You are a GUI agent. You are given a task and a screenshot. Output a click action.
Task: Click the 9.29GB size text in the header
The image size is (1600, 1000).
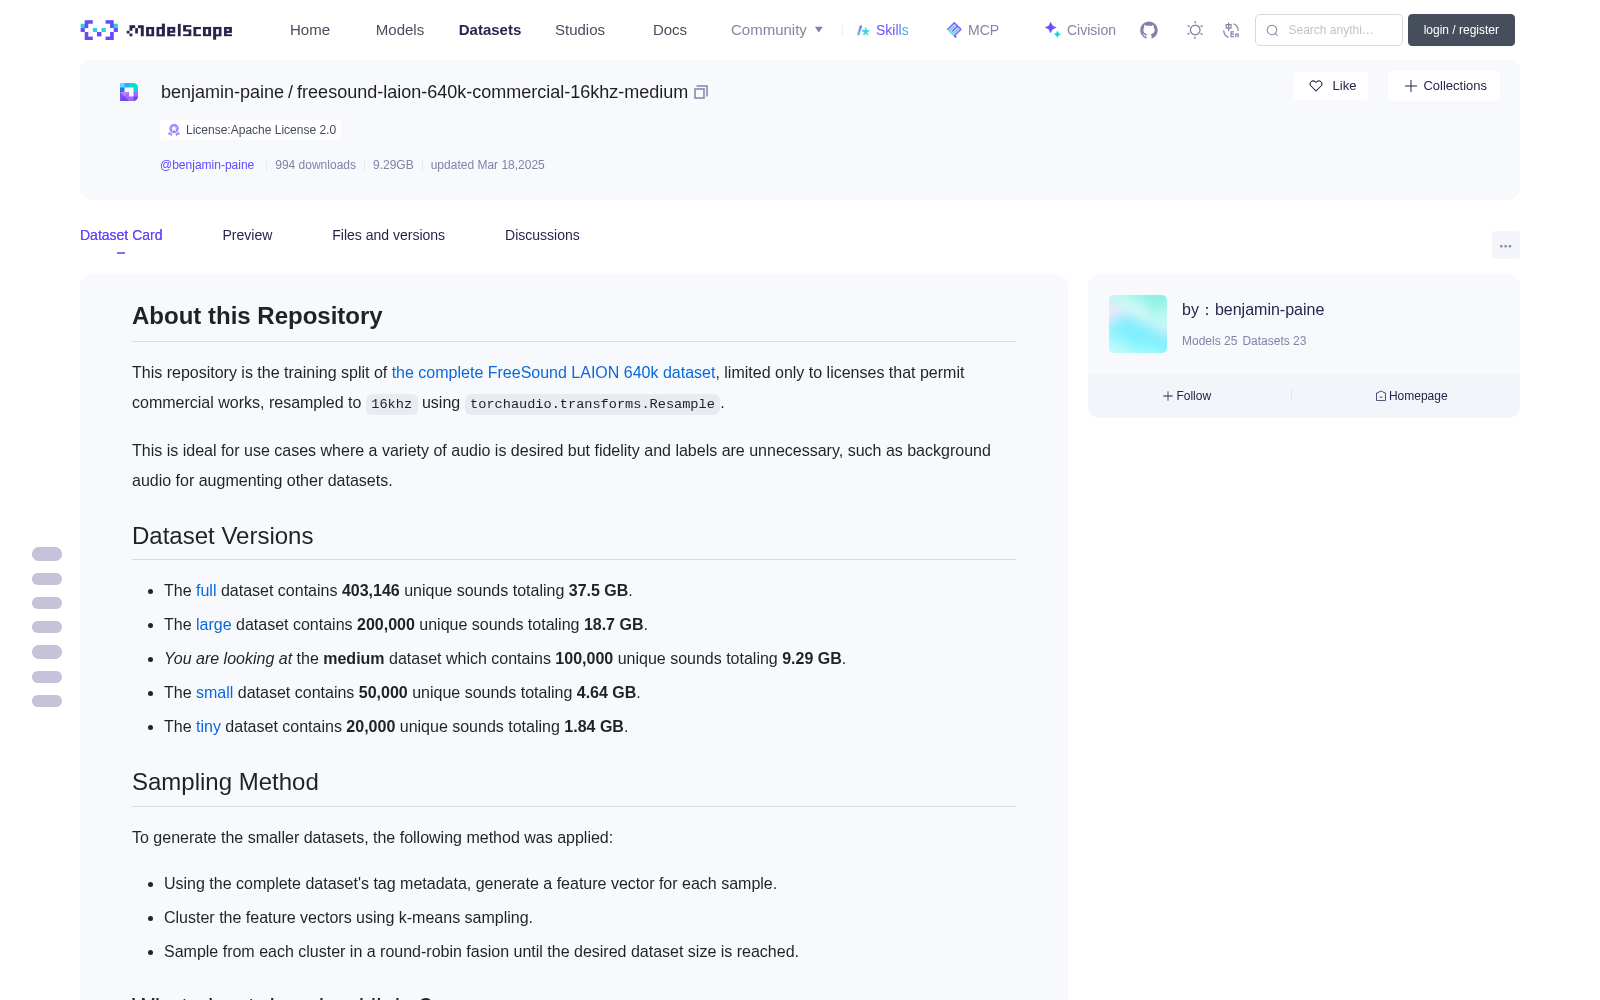pos(393,165)
